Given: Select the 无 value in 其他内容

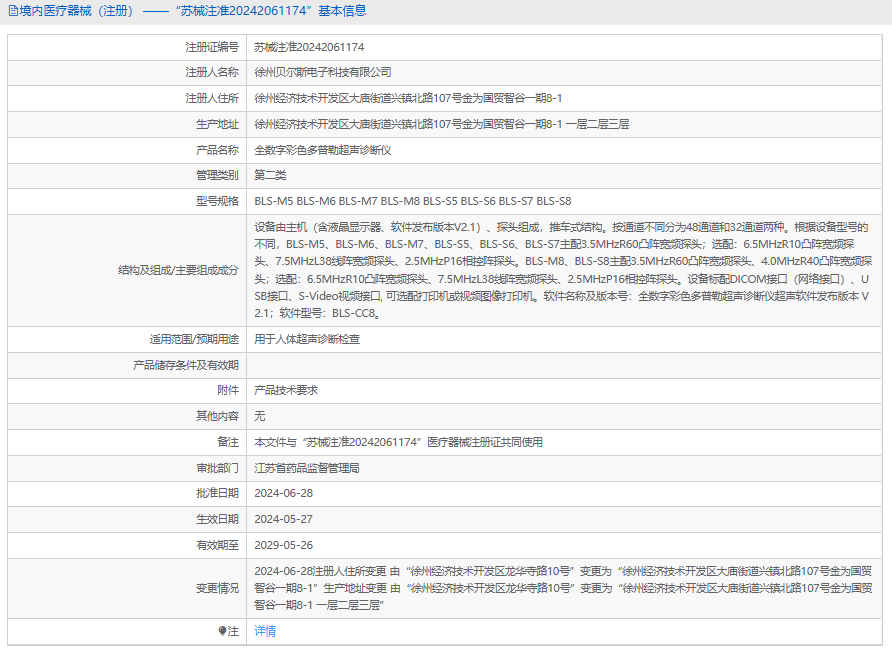Looking at the screenshot, I should pos(259,416).
